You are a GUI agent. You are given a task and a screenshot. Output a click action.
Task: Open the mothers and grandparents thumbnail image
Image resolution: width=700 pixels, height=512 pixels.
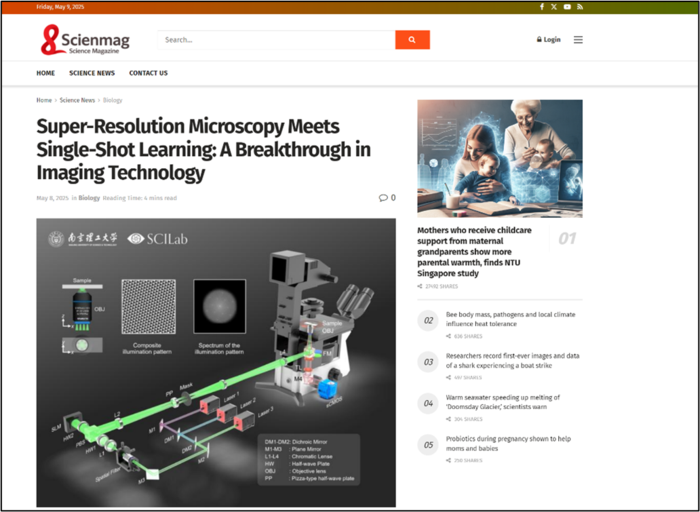coord(500,158)
